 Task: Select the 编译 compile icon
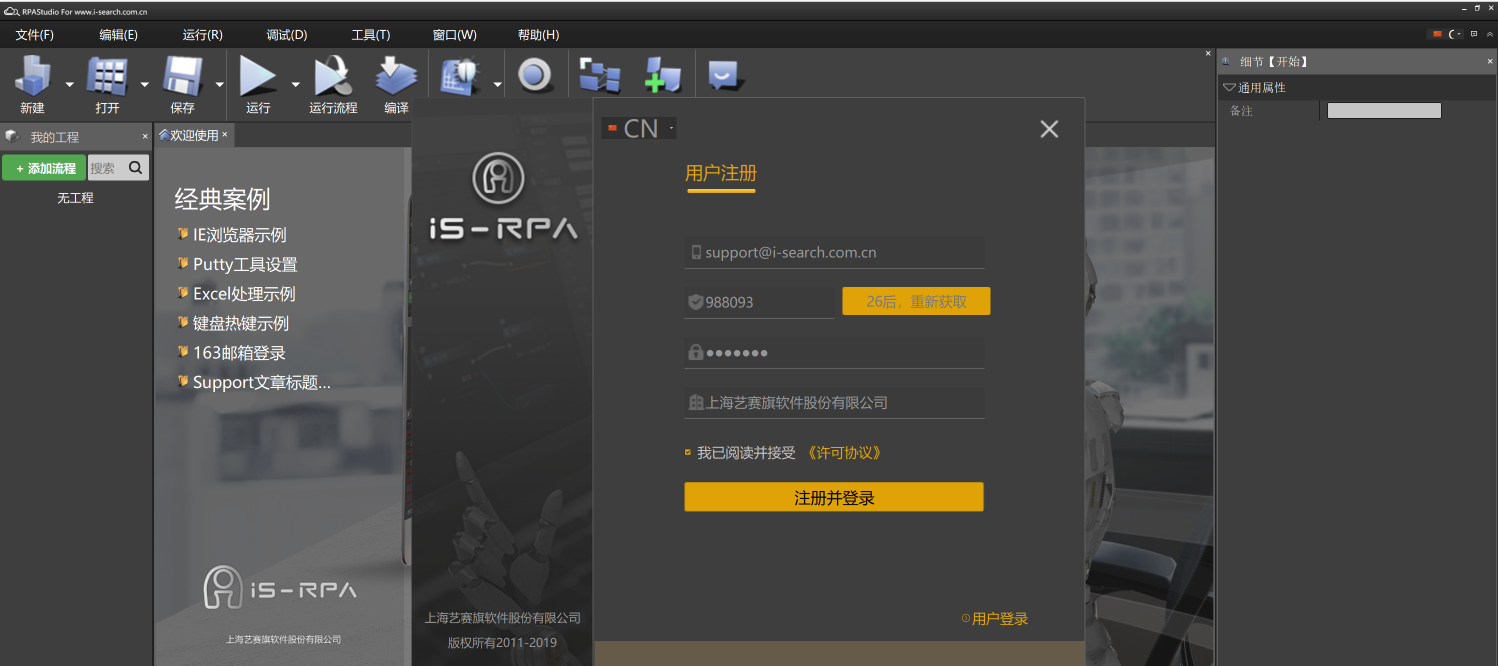point(394,75)
